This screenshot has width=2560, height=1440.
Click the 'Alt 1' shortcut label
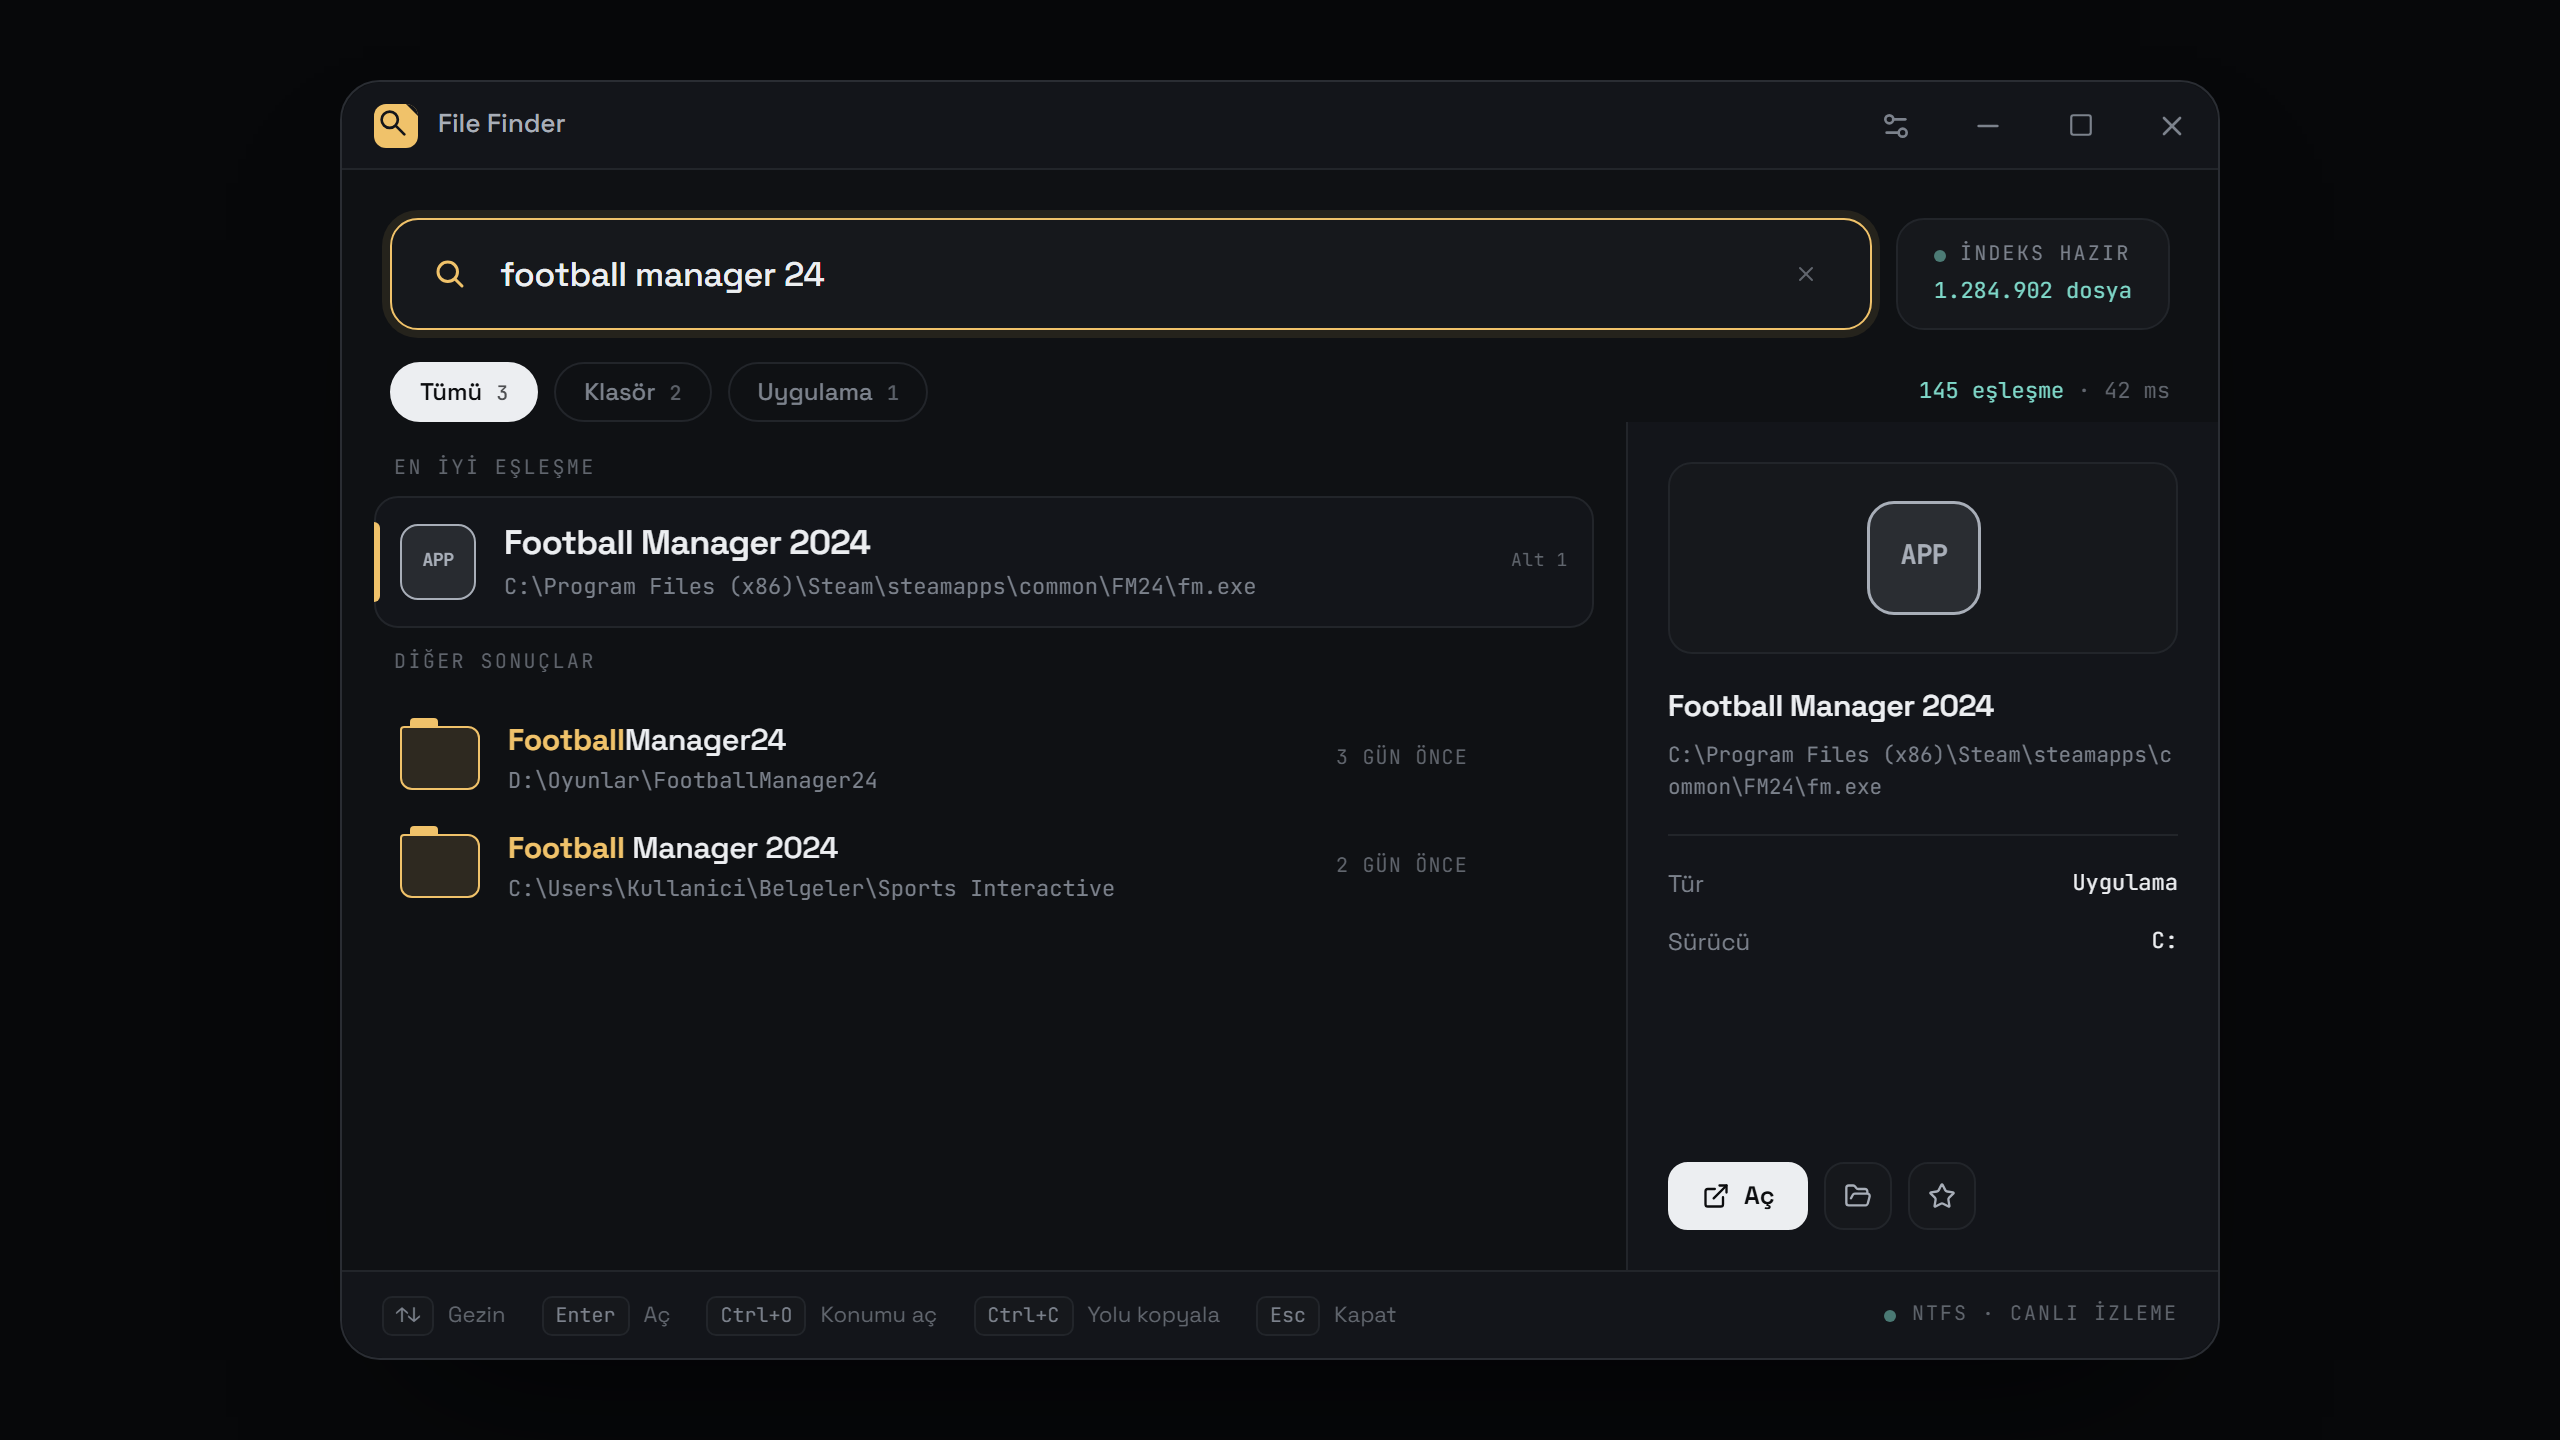coord(1539,560)
